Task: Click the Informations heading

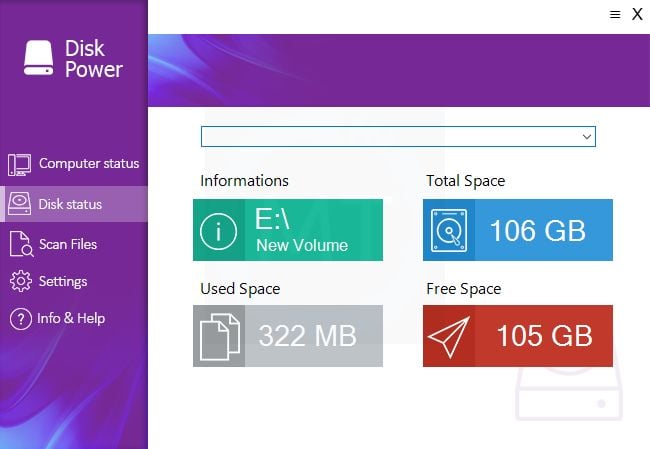Action: [x=244, y=181]
